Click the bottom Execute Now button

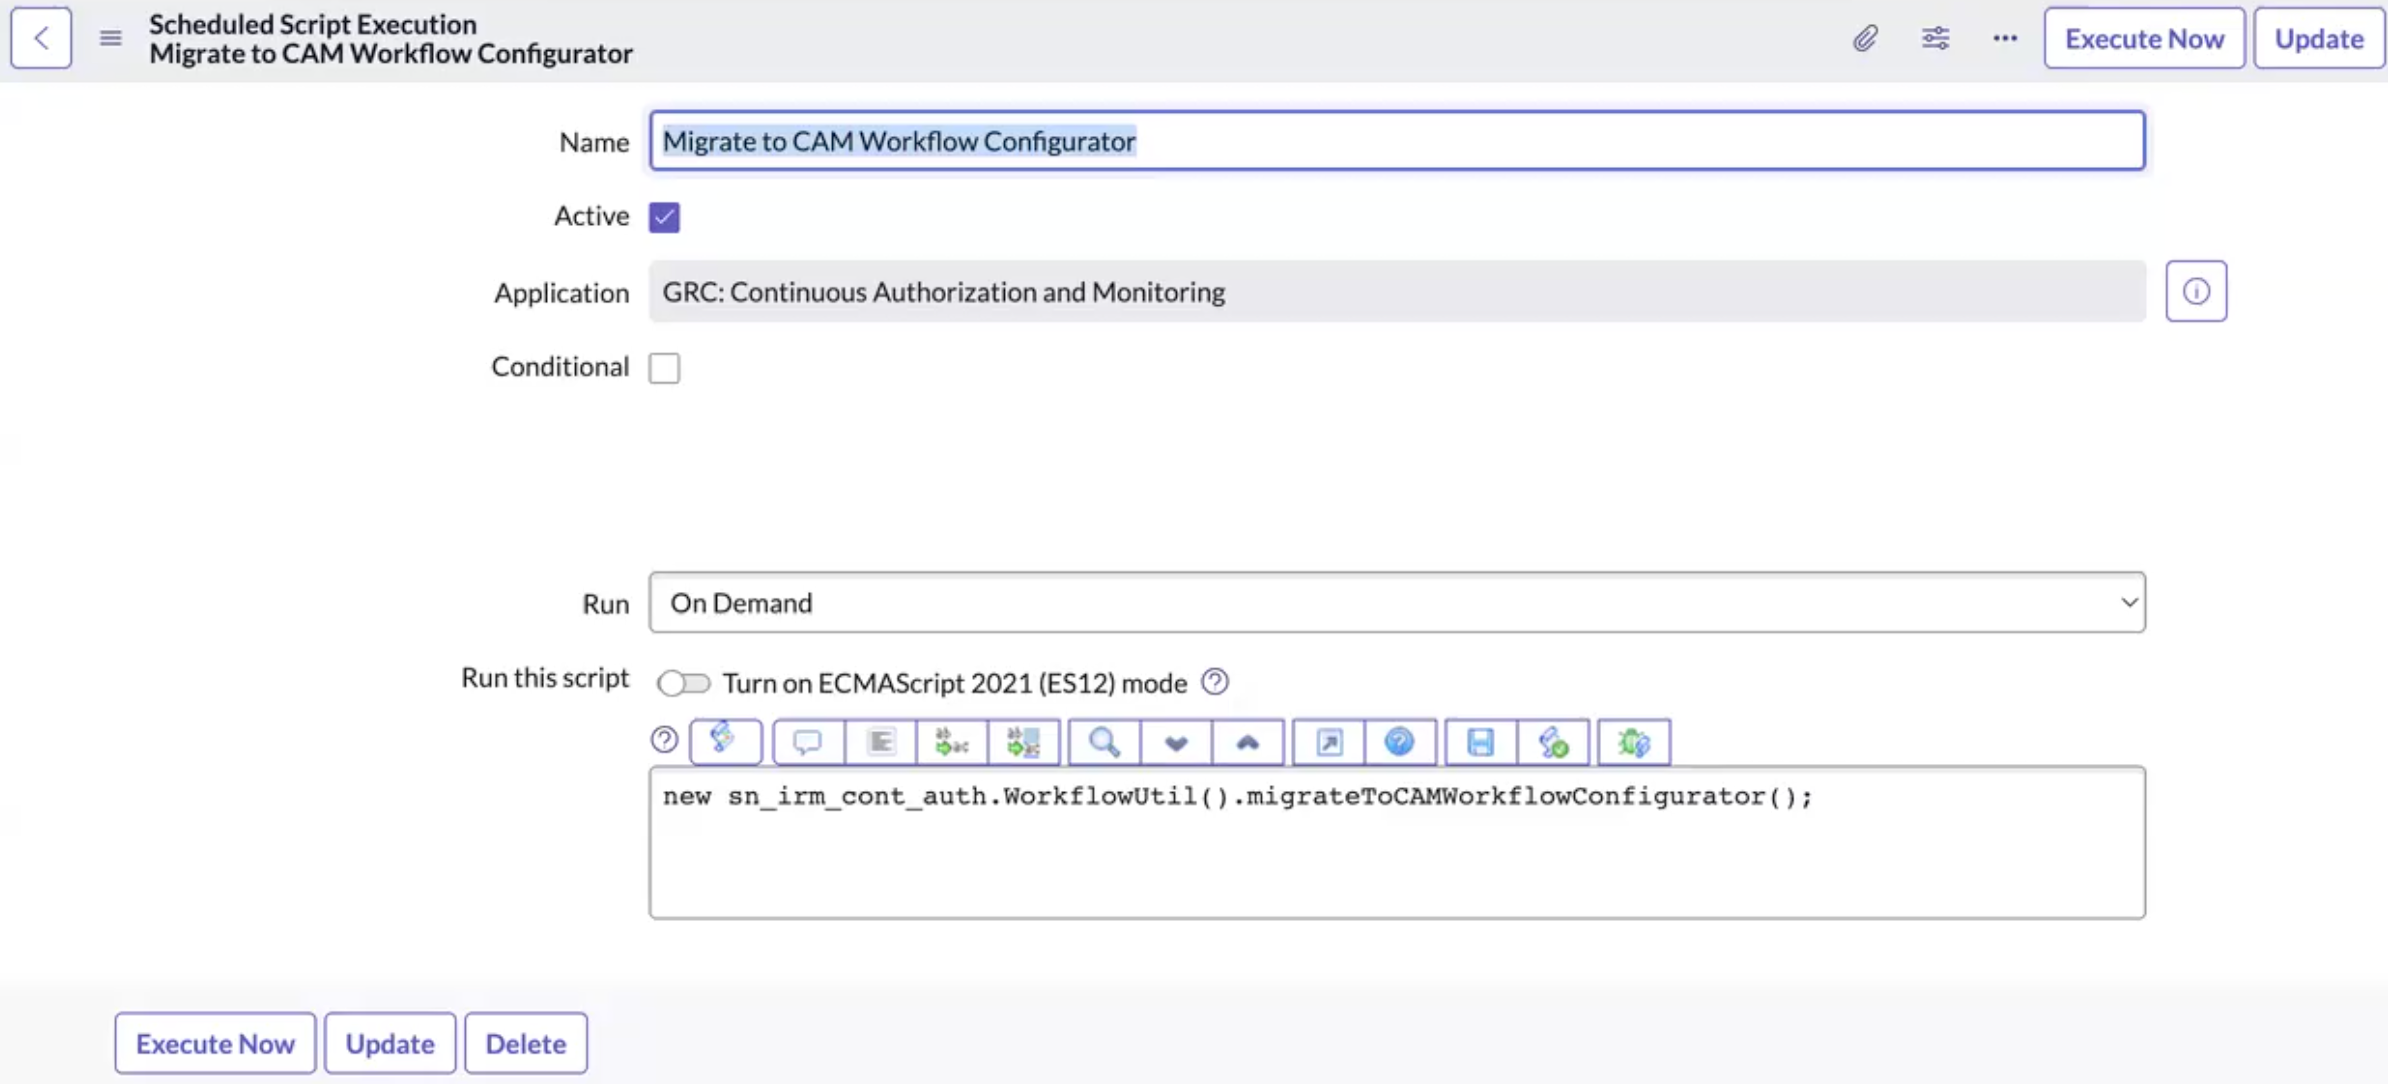pyautogui.click(x=215, y=1043)
